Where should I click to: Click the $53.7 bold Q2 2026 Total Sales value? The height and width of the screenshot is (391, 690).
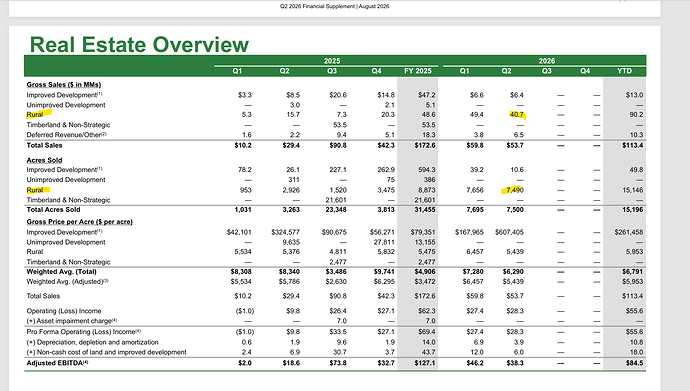[515, 145]
